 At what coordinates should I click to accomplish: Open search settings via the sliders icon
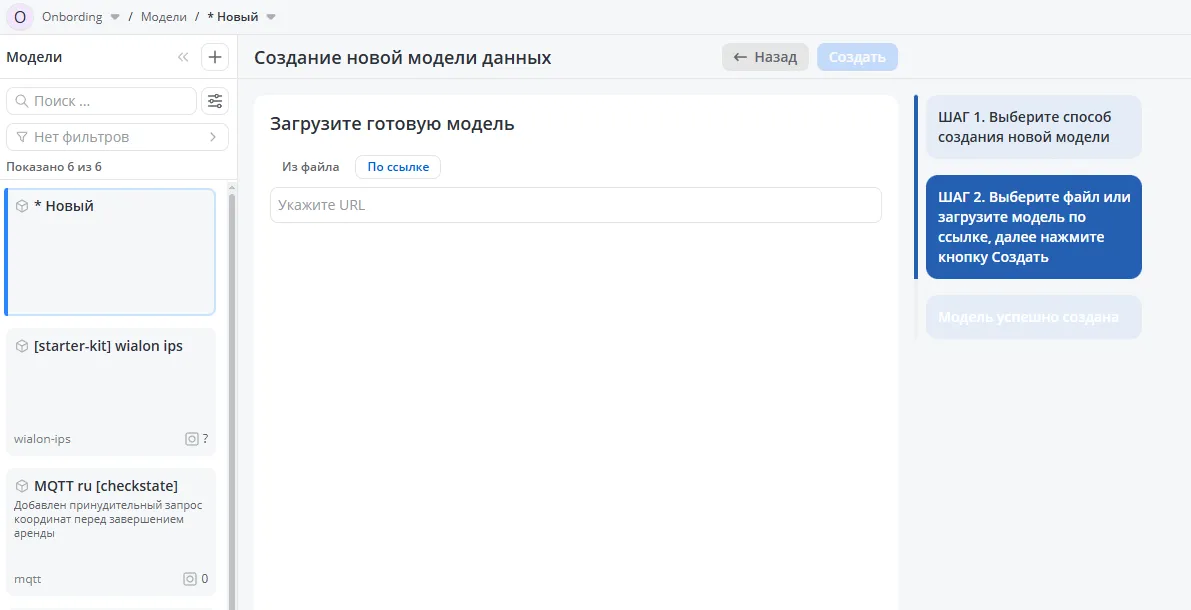point(214,100)
